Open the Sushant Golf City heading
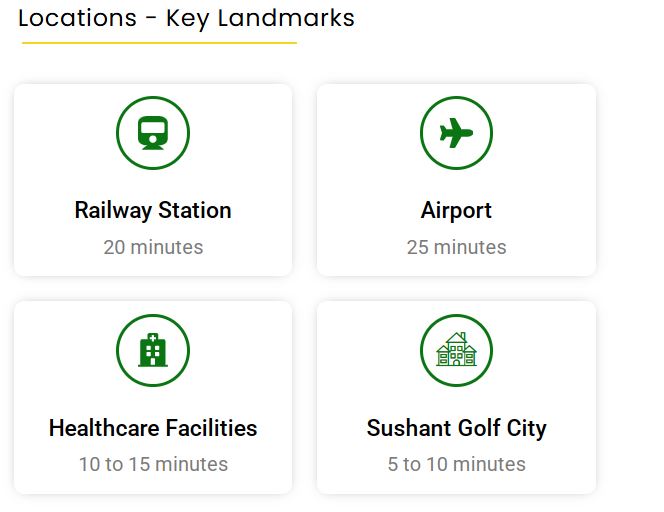This screenshot has height=512, width=664. (456, 428)
